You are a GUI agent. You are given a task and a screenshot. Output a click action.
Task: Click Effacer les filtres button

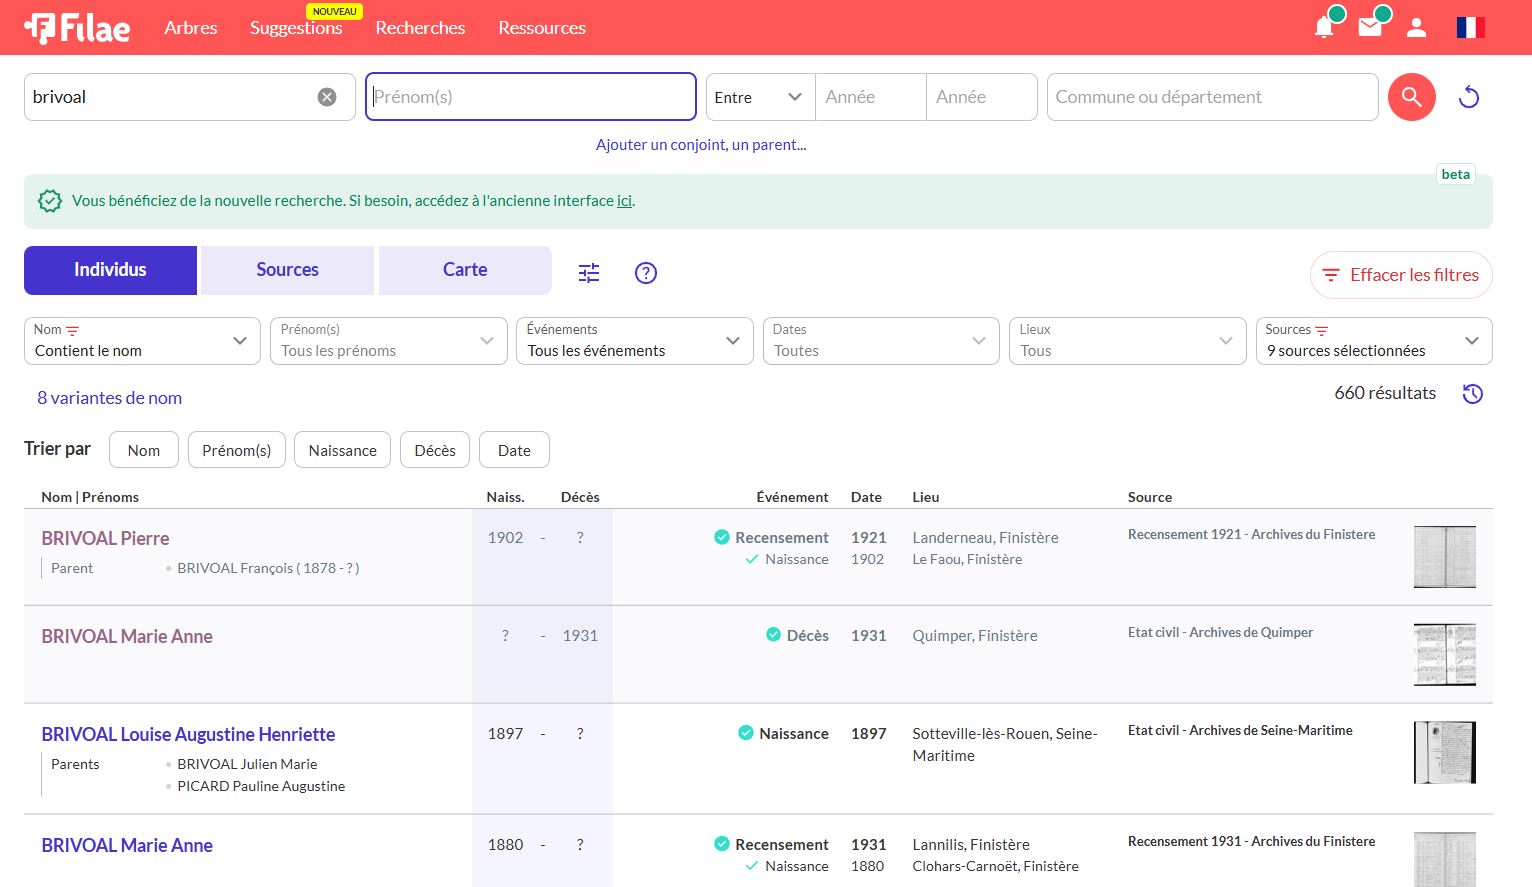[x=1401, y=275]
